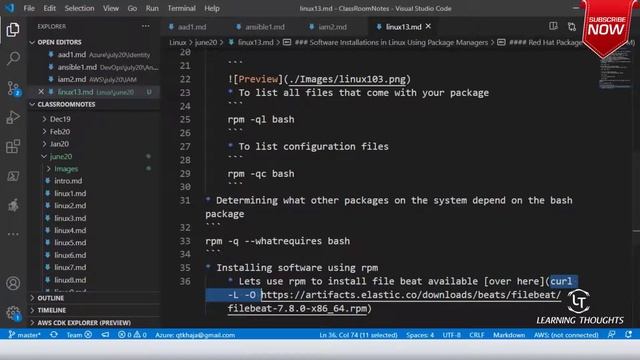Open the Explorer view in activity bar
The image size is (640, 360).
(13, 29)
